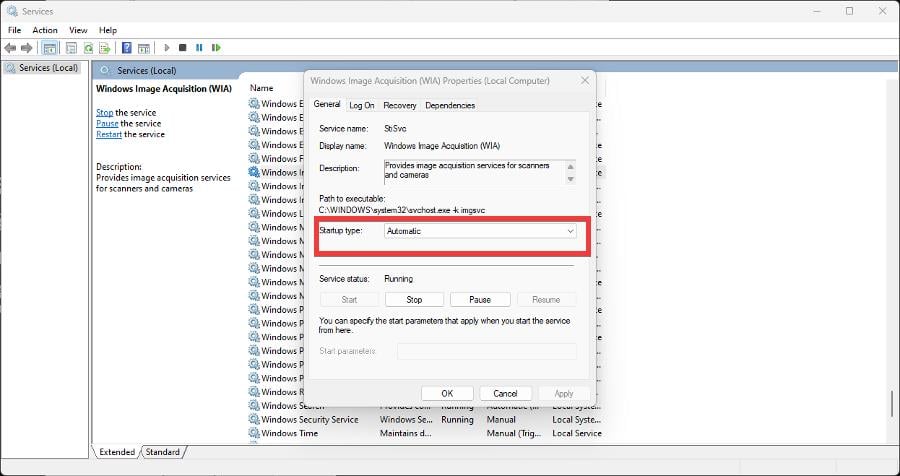Select the Standard view tab
900x476 pixels.
(162, 452)
